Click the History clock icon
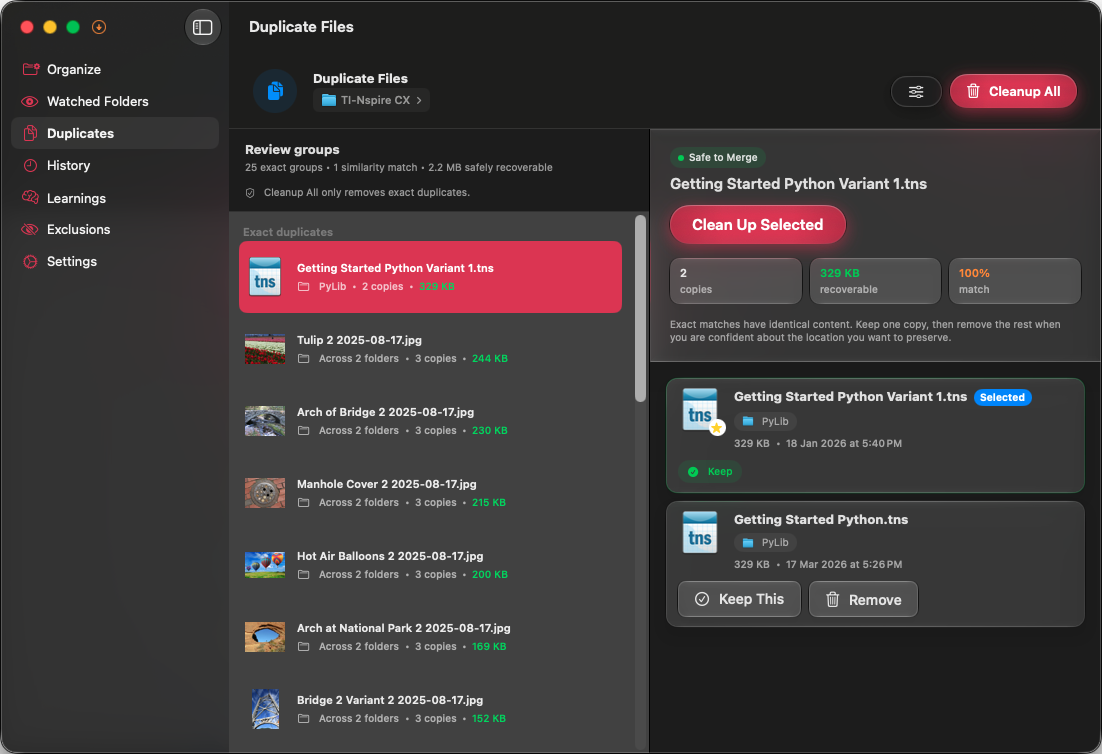The height and width of the screenshot is (754, 1102). 30,166
